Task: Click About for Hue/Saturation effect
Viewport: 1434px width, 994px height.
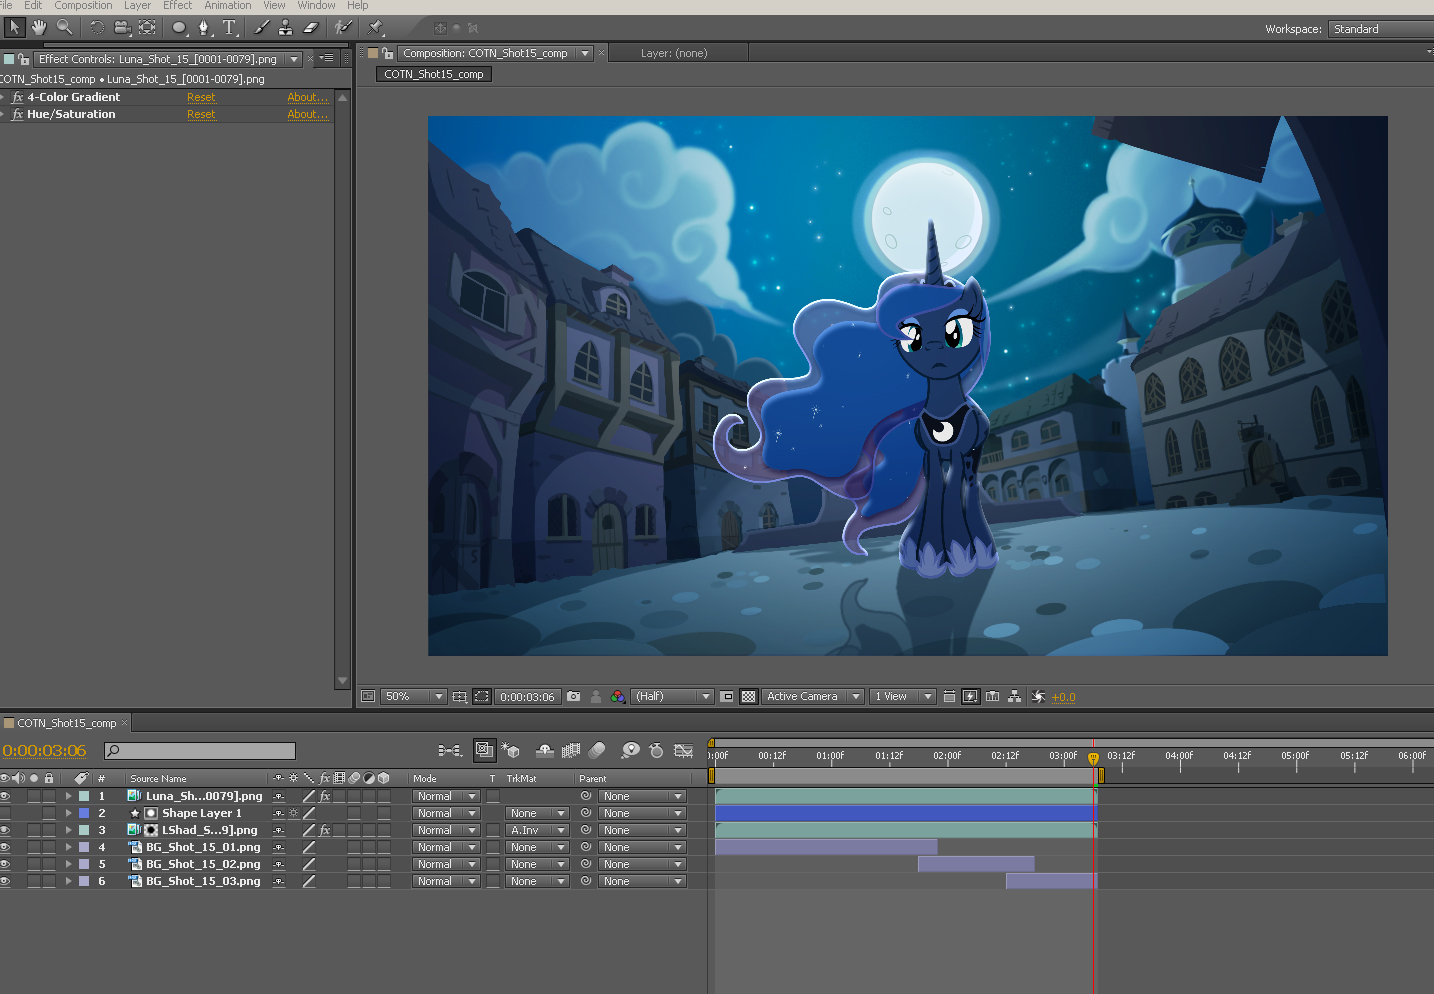Action: pyautogui.click(x=306, y=115)
